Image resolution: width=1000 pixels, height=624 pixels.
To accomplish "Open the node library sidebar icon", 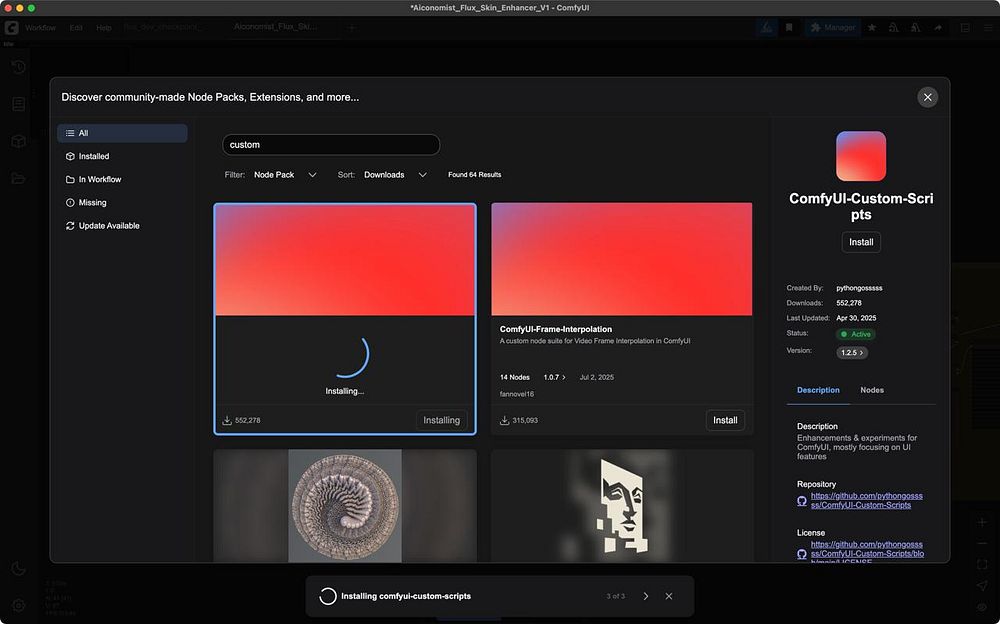I will pos(18,104).
